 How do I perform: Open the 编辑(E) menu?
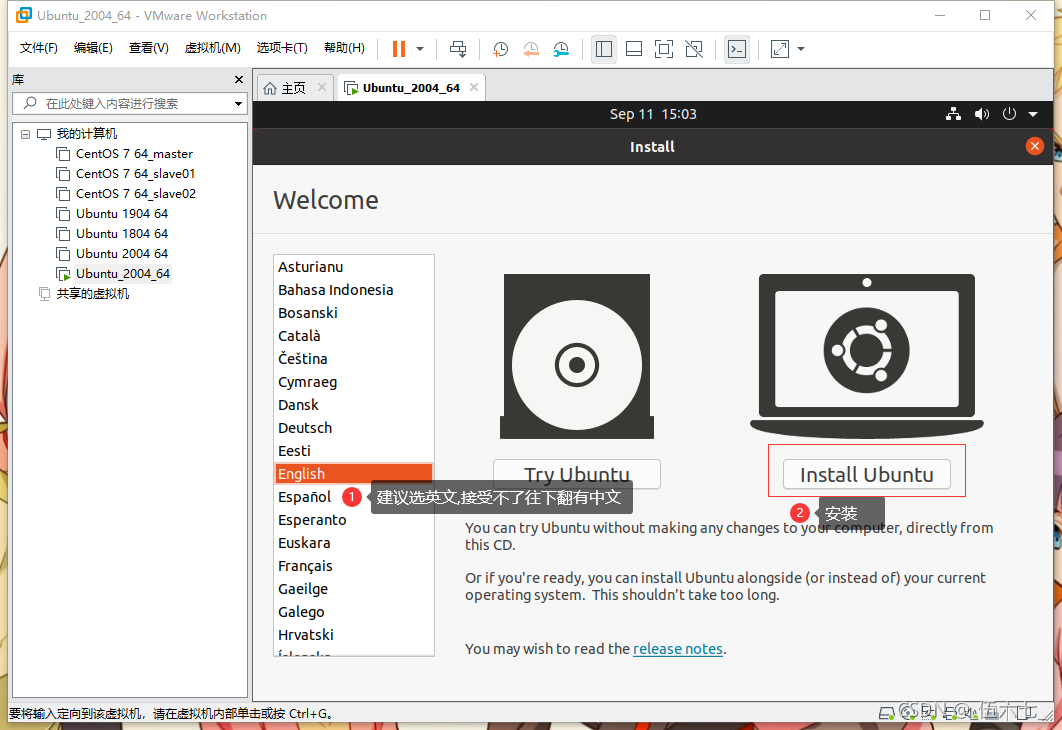[93, 47]
